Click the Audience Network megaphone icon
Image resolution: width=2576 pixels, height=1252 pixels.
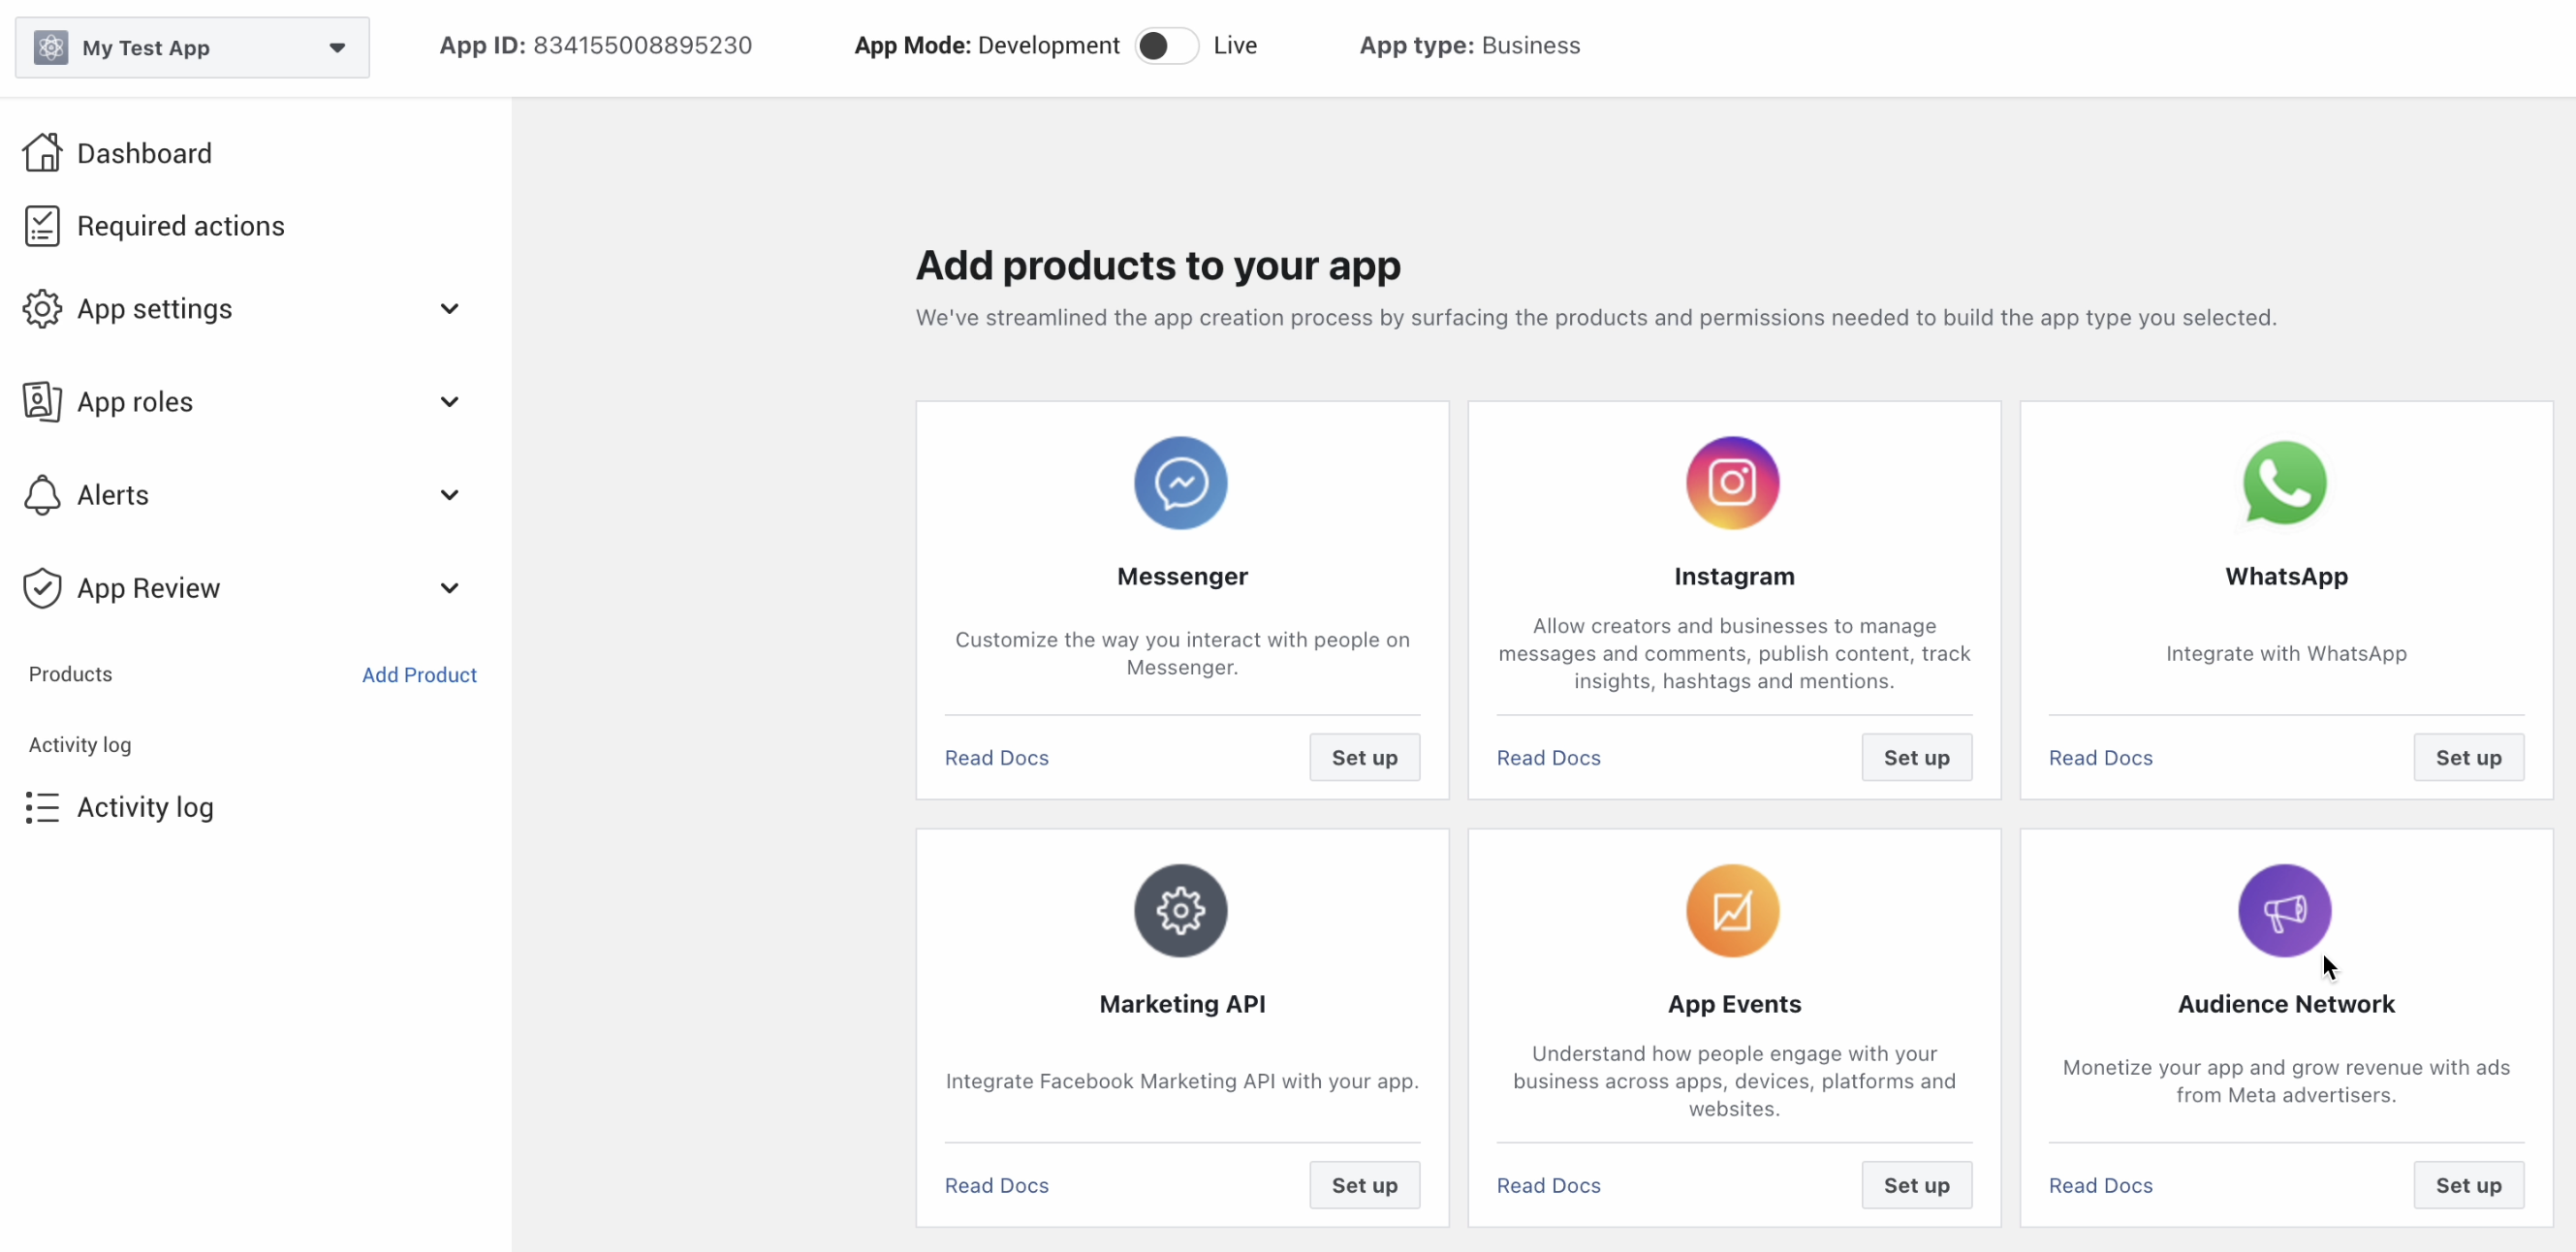click(x=2285, y=910)
